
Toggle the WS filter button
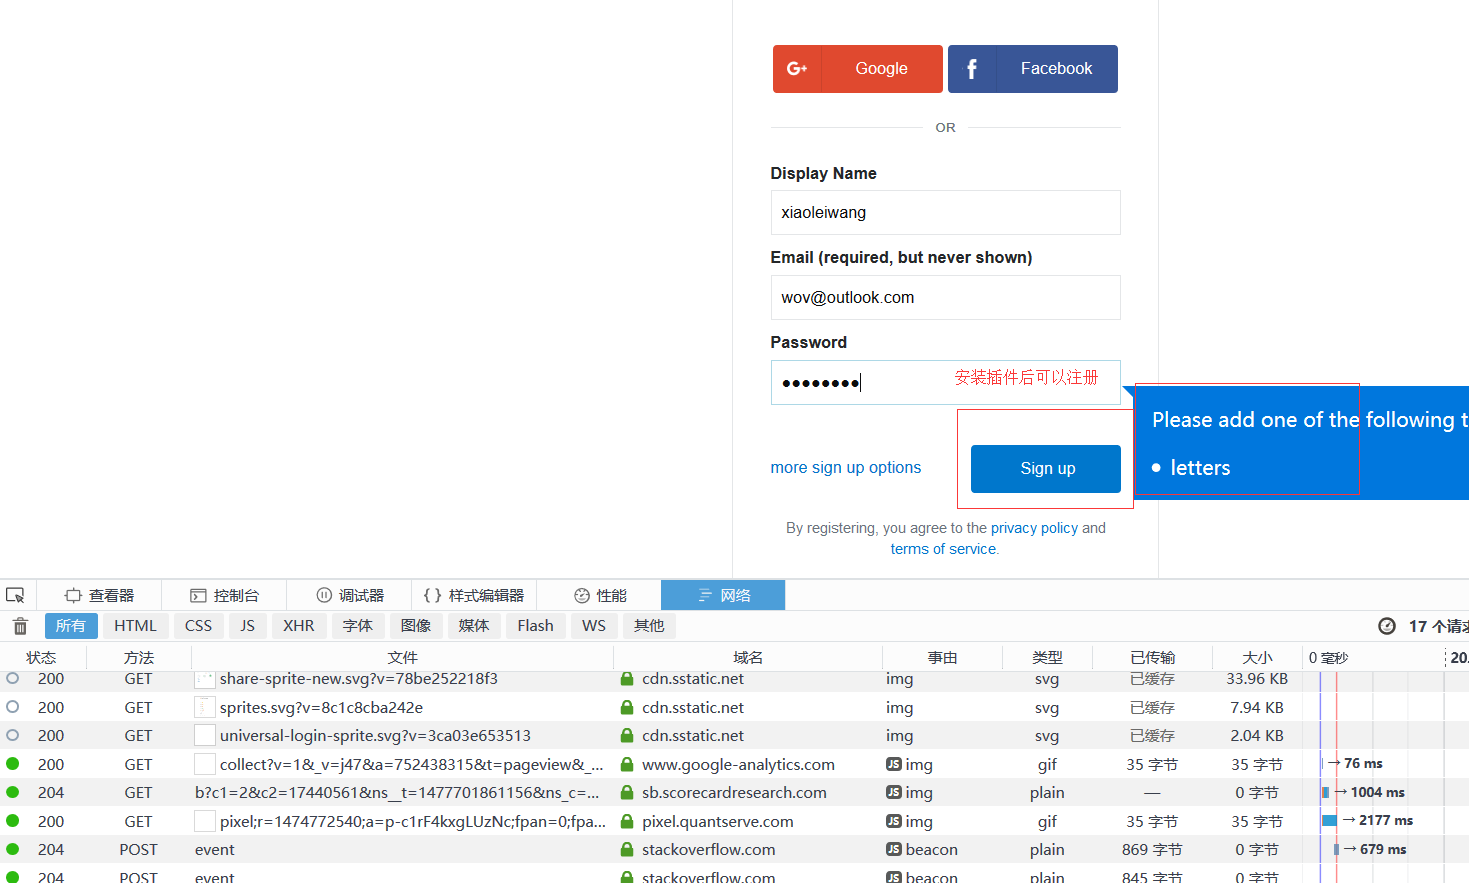(x=594, y=626)
